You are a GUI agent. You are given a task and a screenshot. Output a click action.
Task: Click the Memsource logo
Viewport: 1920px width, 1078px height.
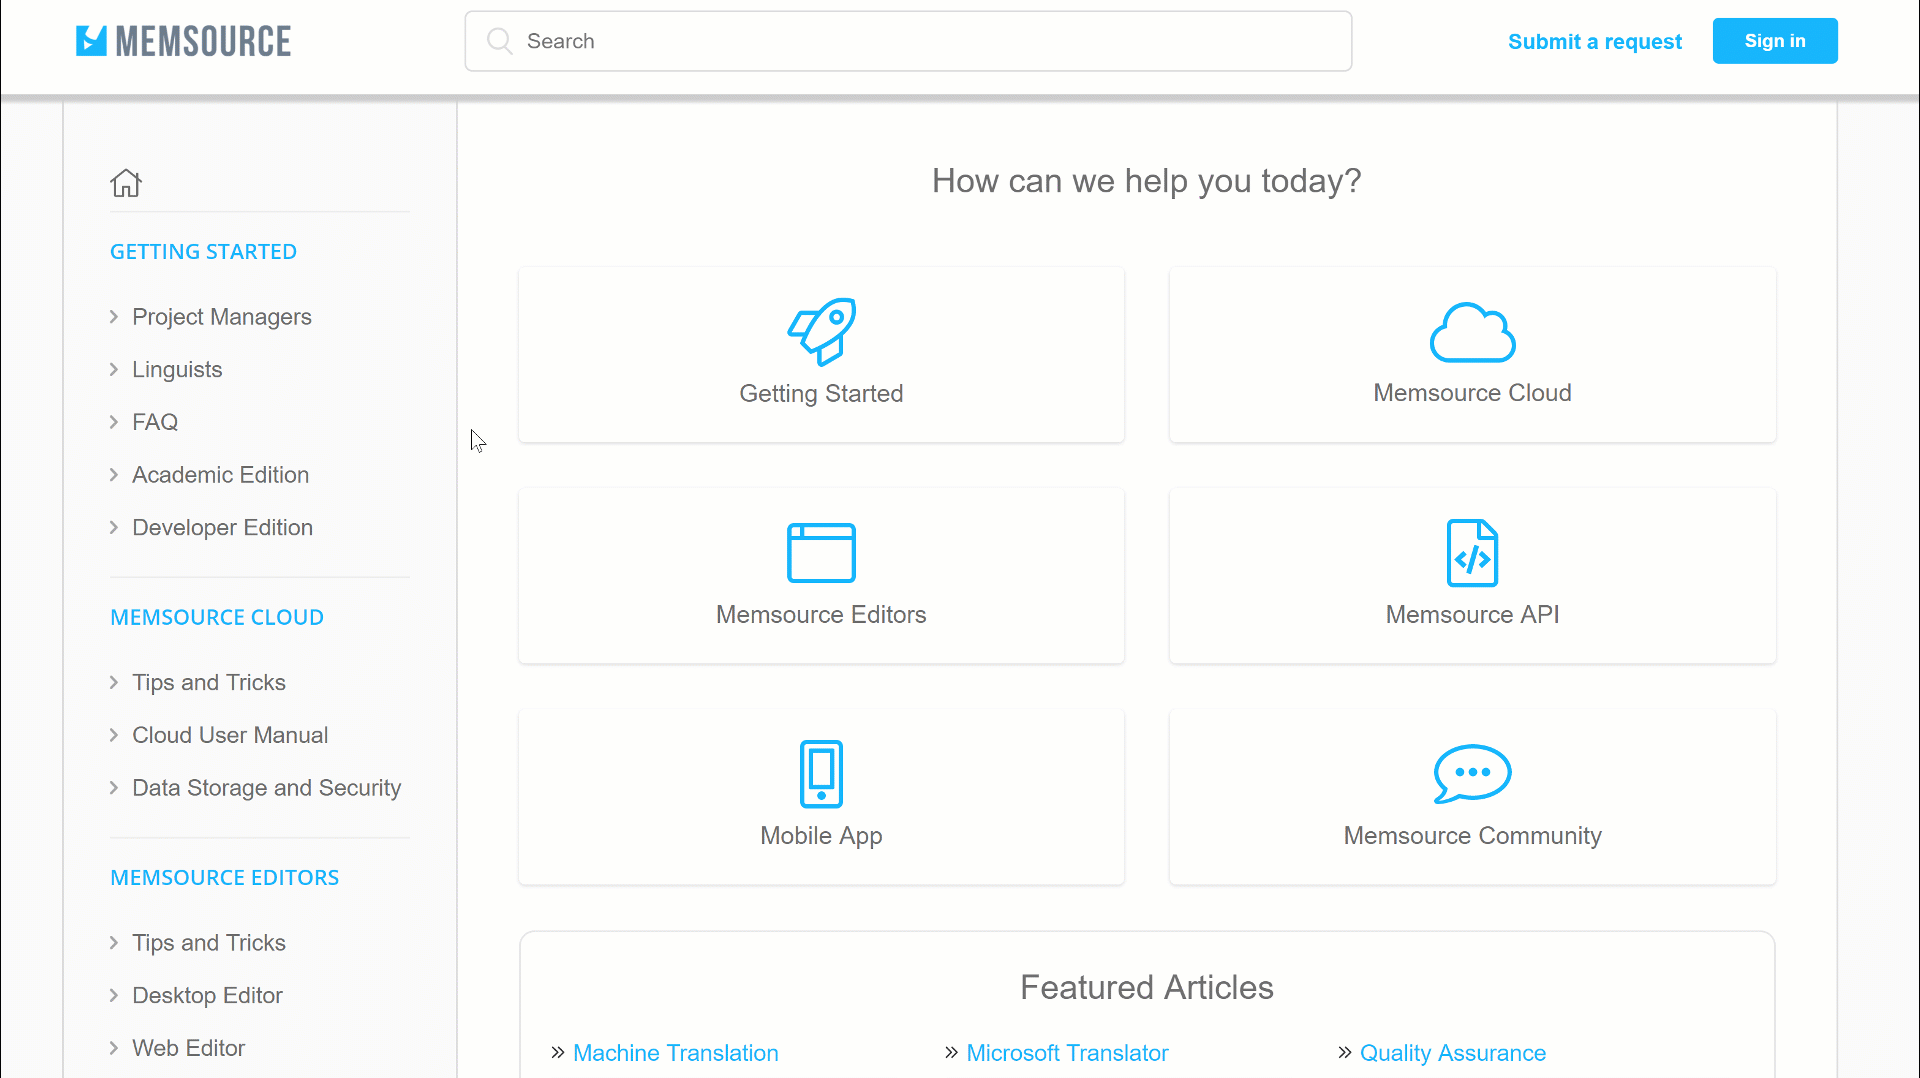pyautogui.click(x=184, y=41)
